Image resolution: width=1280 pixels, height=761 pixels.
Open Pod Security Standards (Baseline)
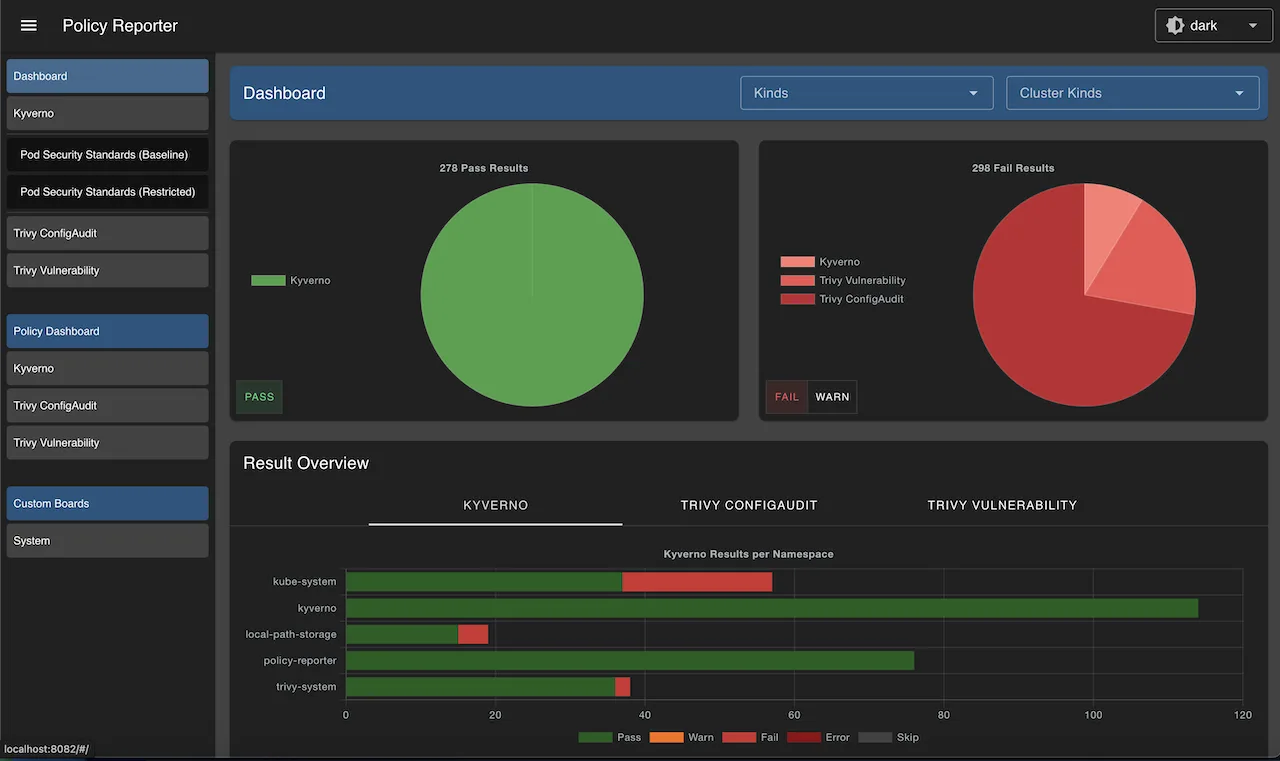(x=107, y=154)
